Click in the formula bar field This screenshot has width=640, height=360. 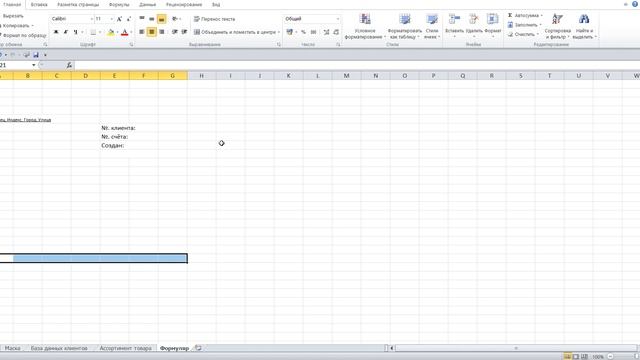pos(356,65)
